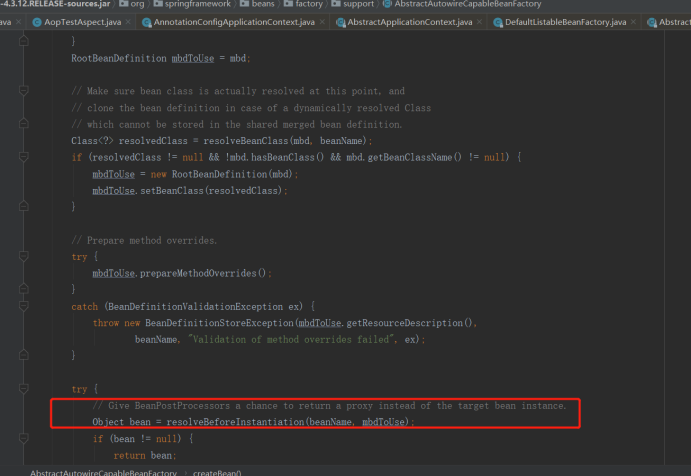
Task: Switch to the AopTestAspect.java tab
Action: [x=82, y=22]
